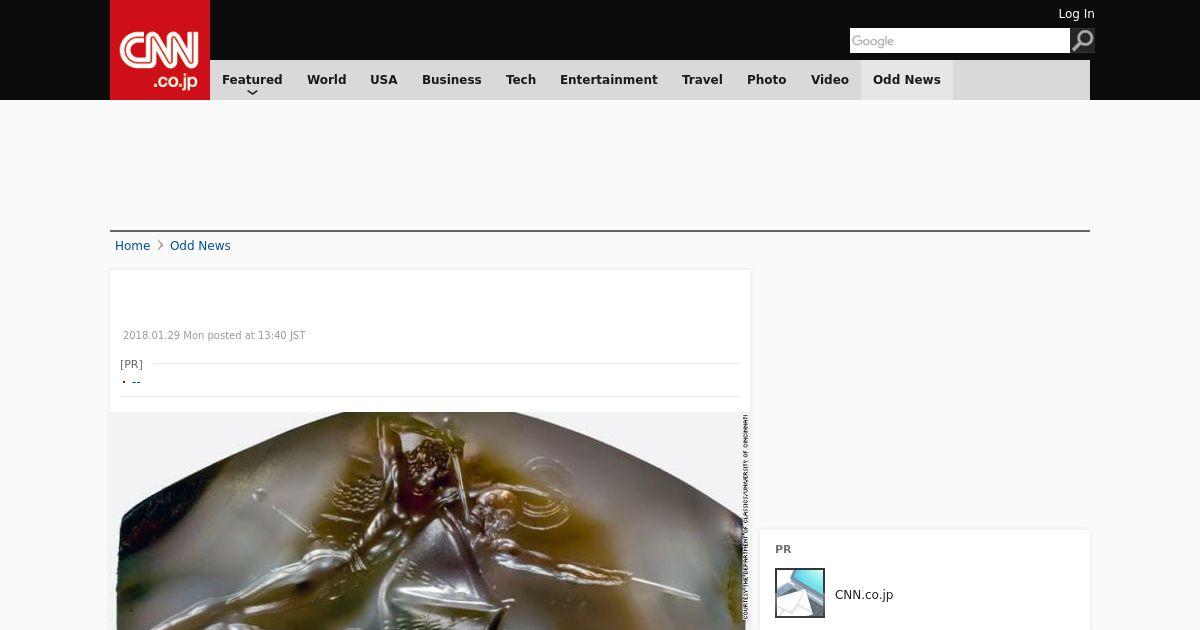Go to the USA section
1200x630 pixels.
[384, 80]
